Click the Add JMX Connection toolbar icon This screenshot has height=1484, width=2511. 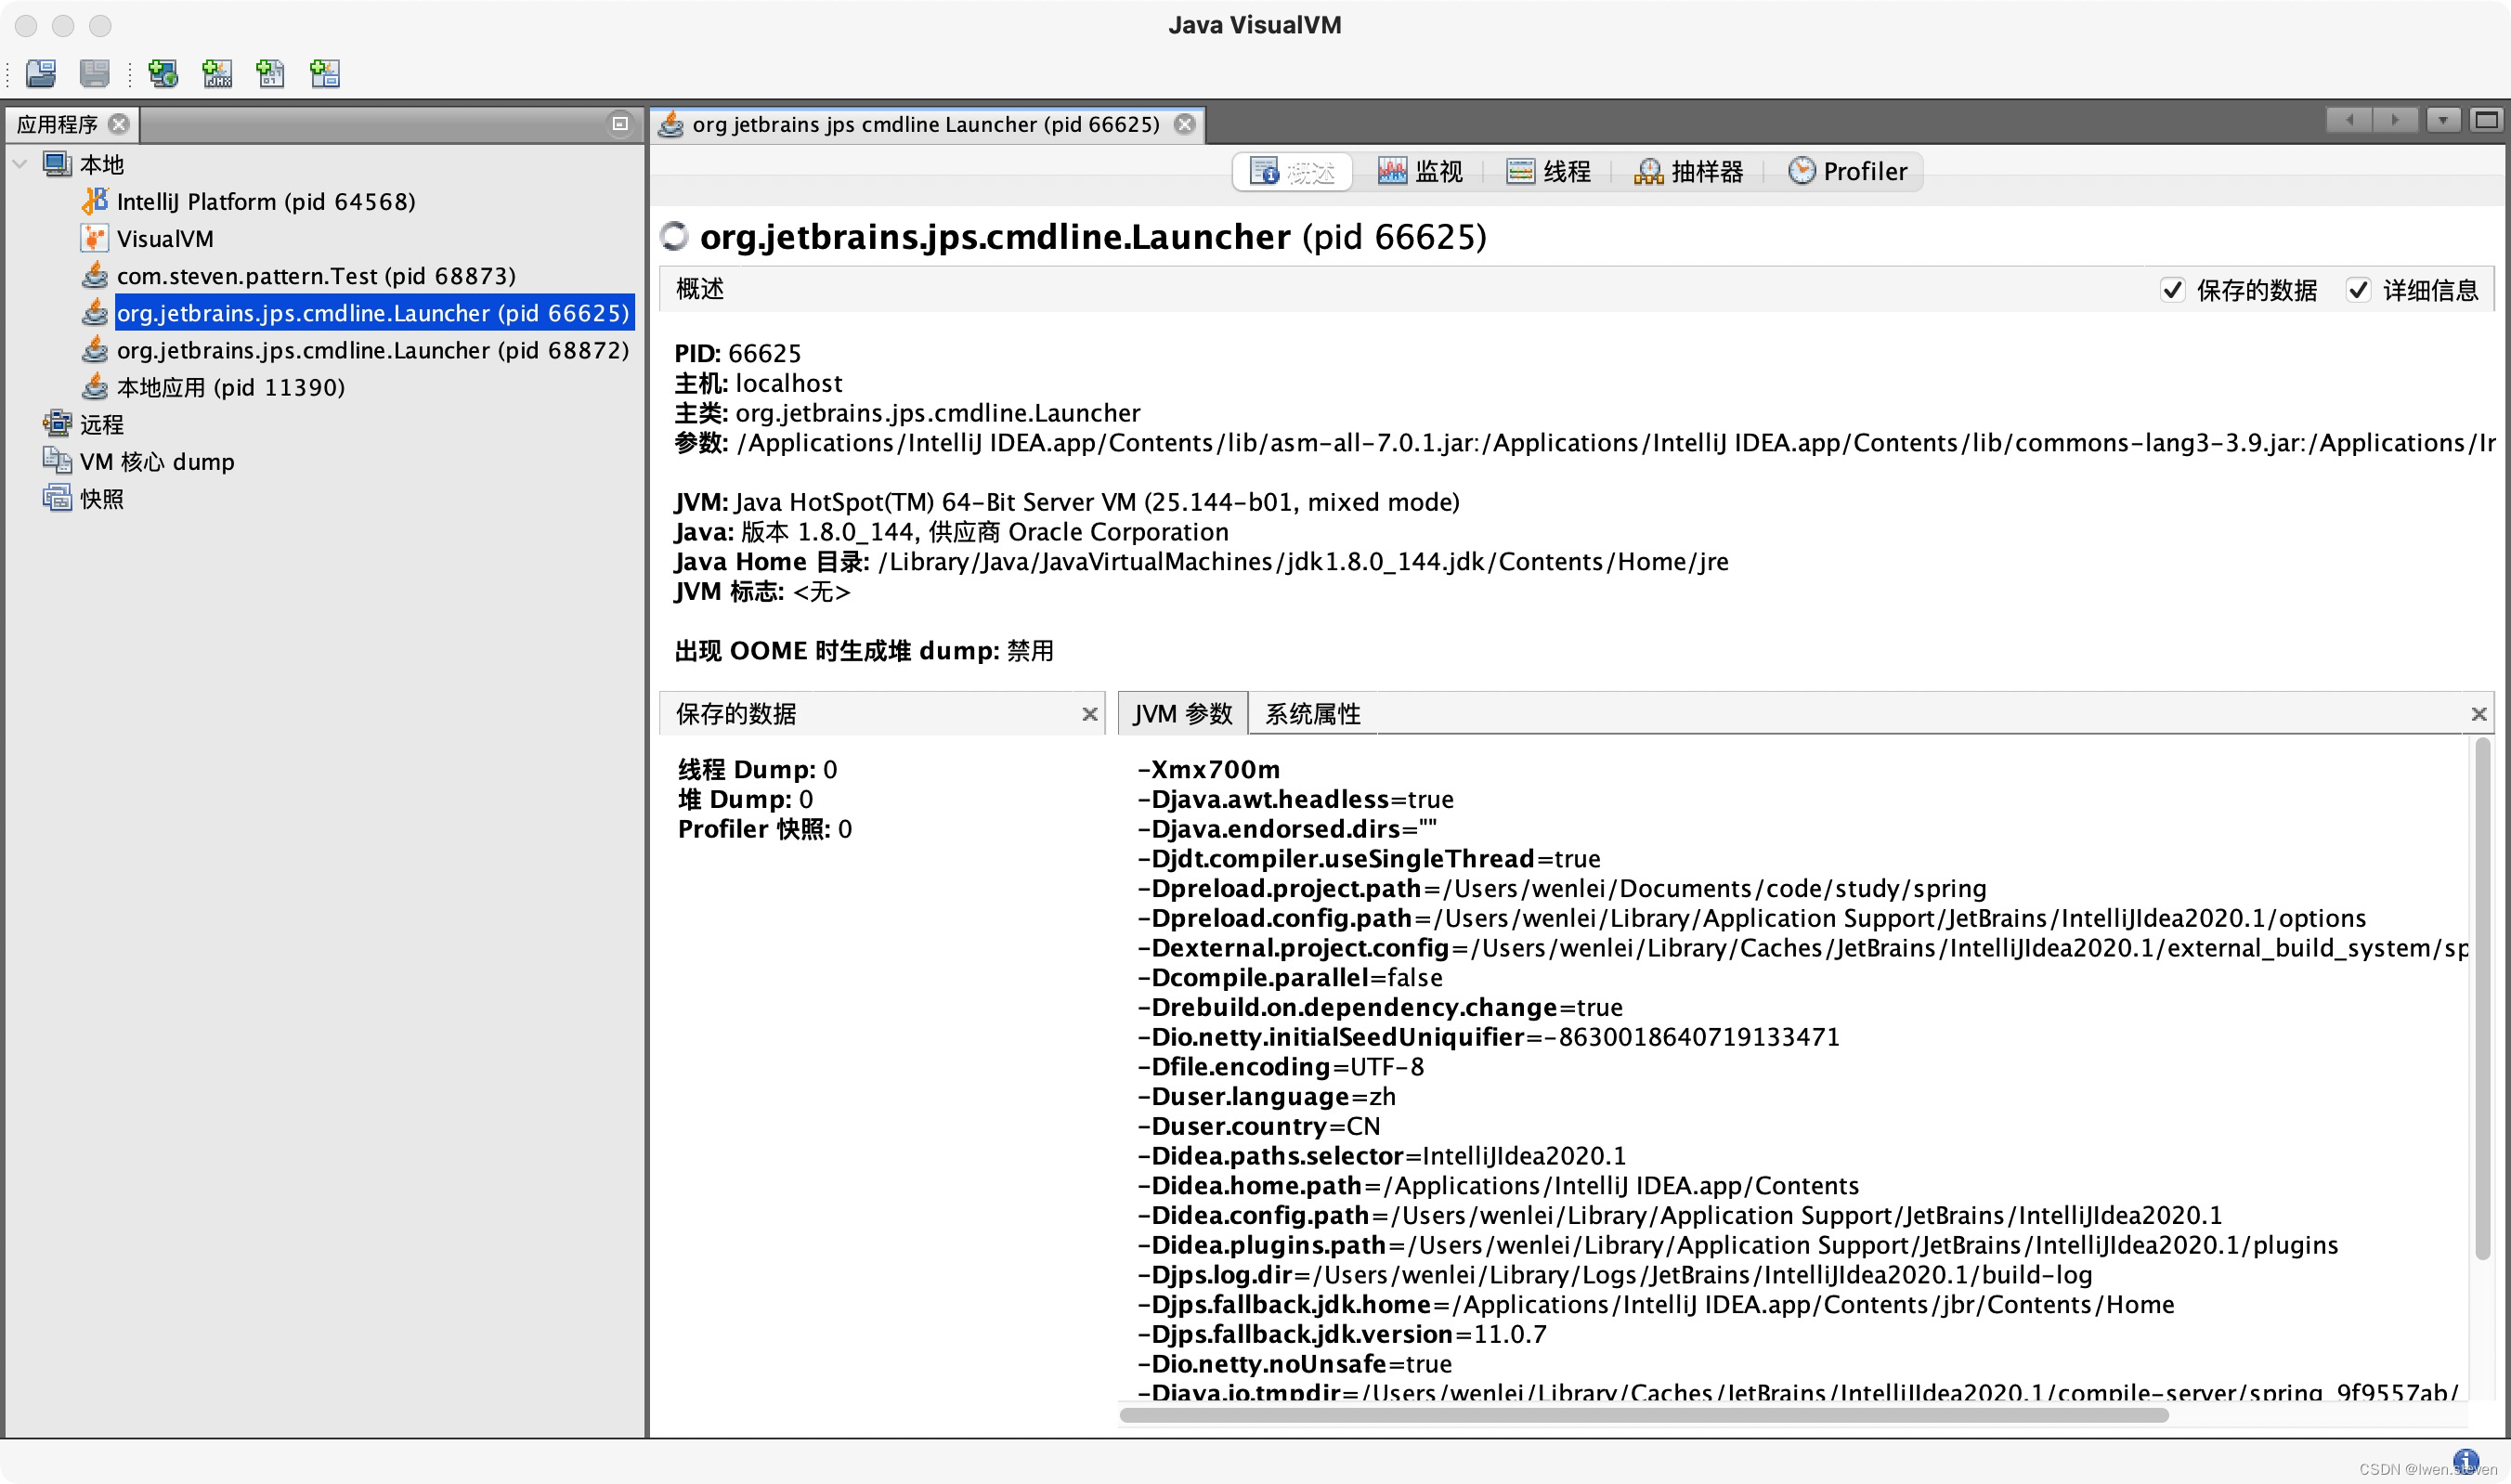pyautogui.click(x=217, y=73)
